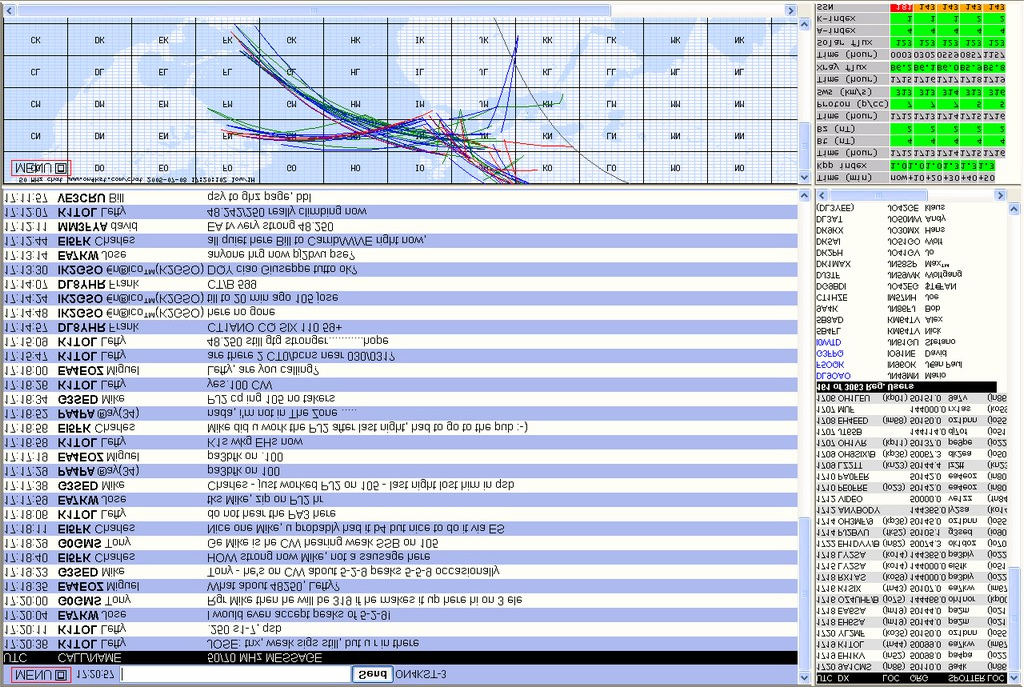Click the DX column header of the spot list
The width and height of the screenshot is (1024, 687).
[842, 679]
